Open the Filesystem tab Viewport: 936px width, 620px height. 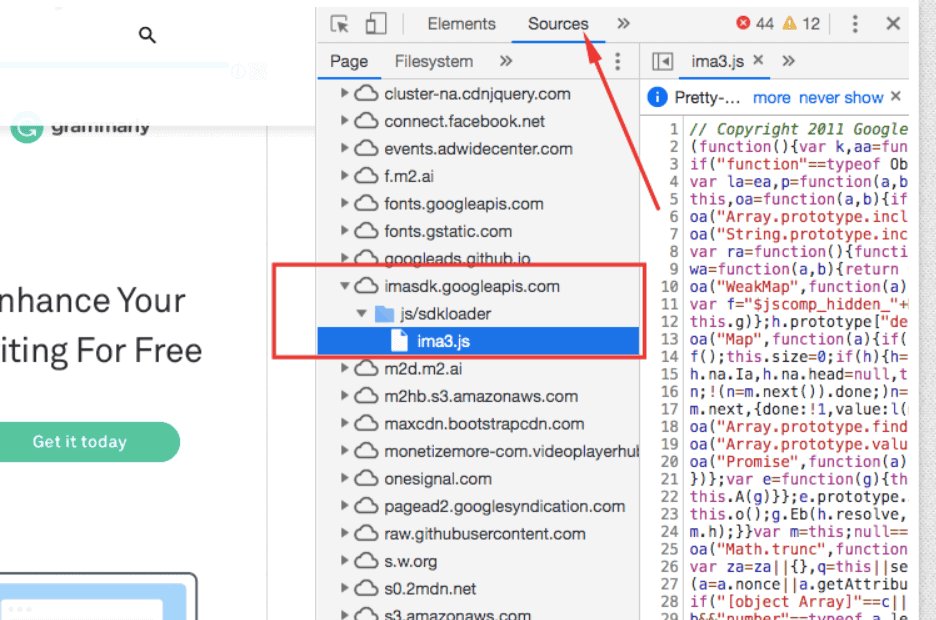click(x=433, y=61)
